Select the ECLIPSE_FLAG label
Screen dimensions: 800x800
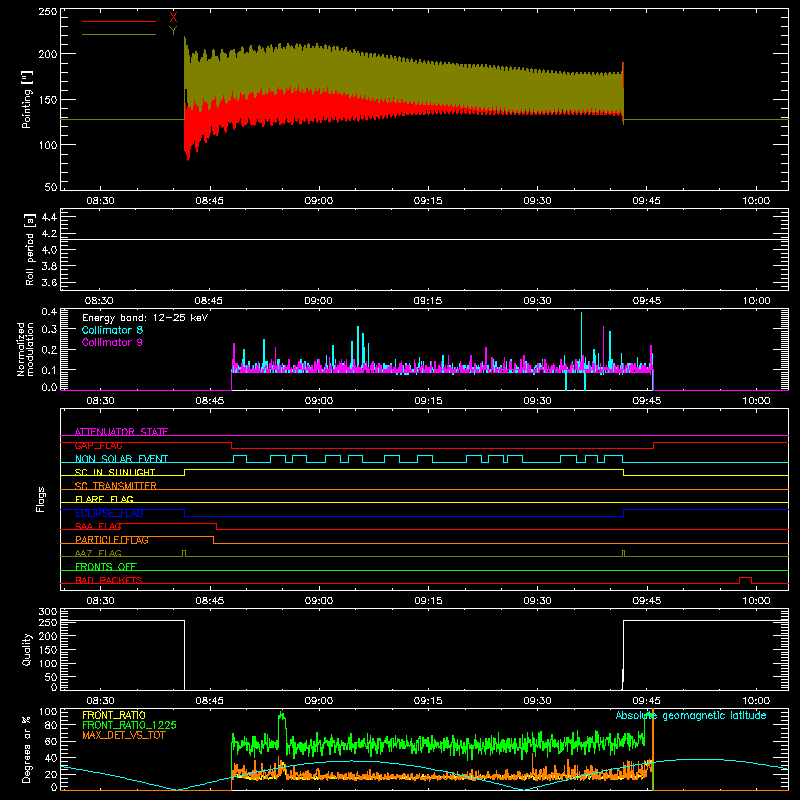pos(109,513)
